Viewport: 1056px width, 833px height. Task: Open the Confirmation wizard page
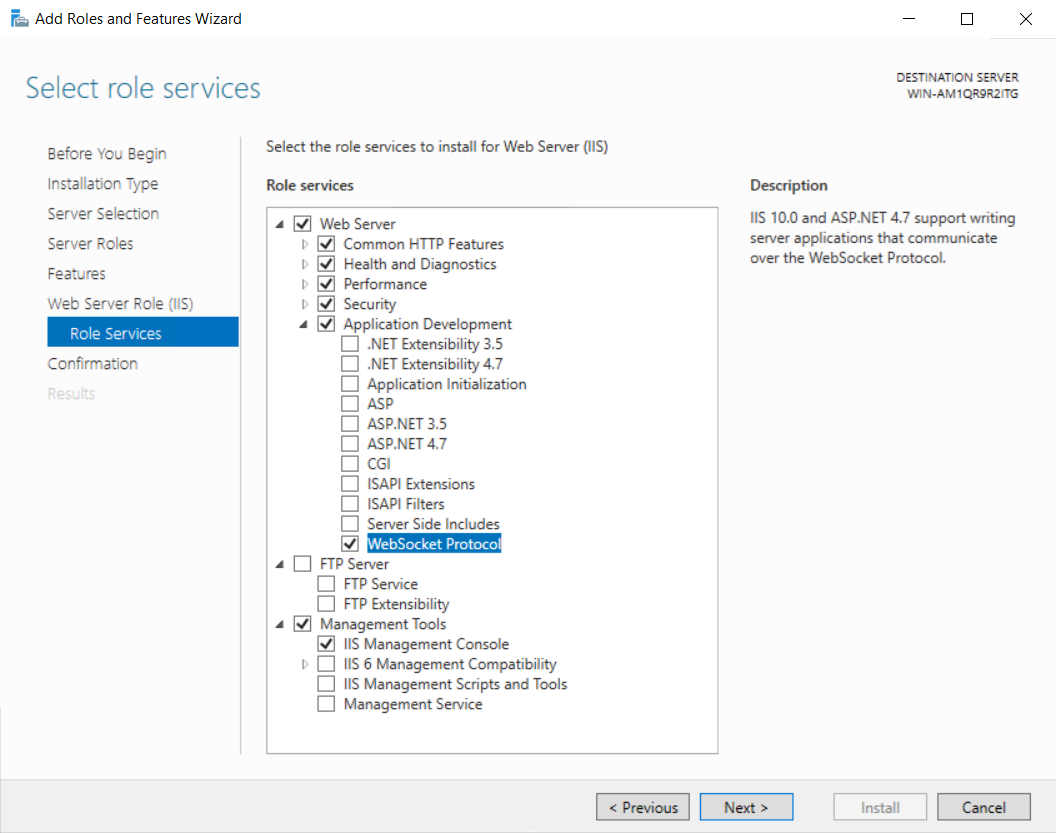pyautogui.click(x=92, y=364)
